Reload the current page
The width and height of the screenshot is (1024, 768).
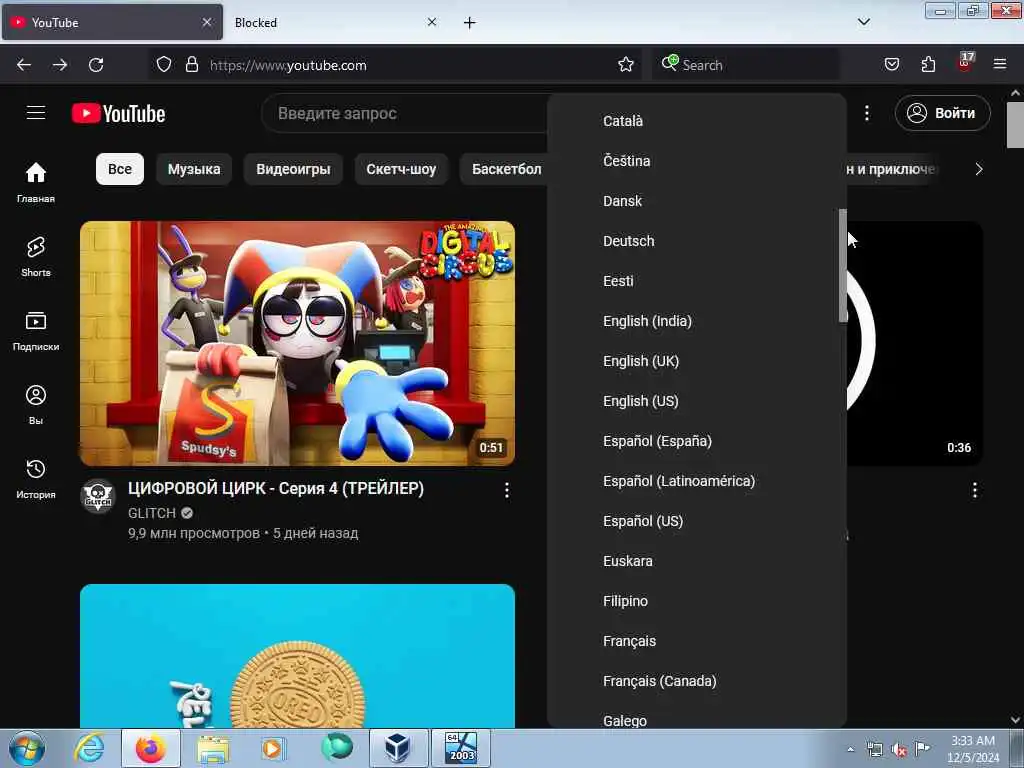pyautogui.click(x=96, y=65)
